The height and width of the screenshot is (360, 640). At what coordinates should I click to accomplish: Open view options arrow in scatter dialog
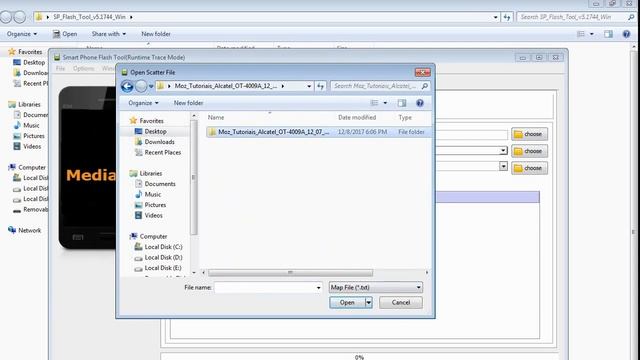coord(385,103)
